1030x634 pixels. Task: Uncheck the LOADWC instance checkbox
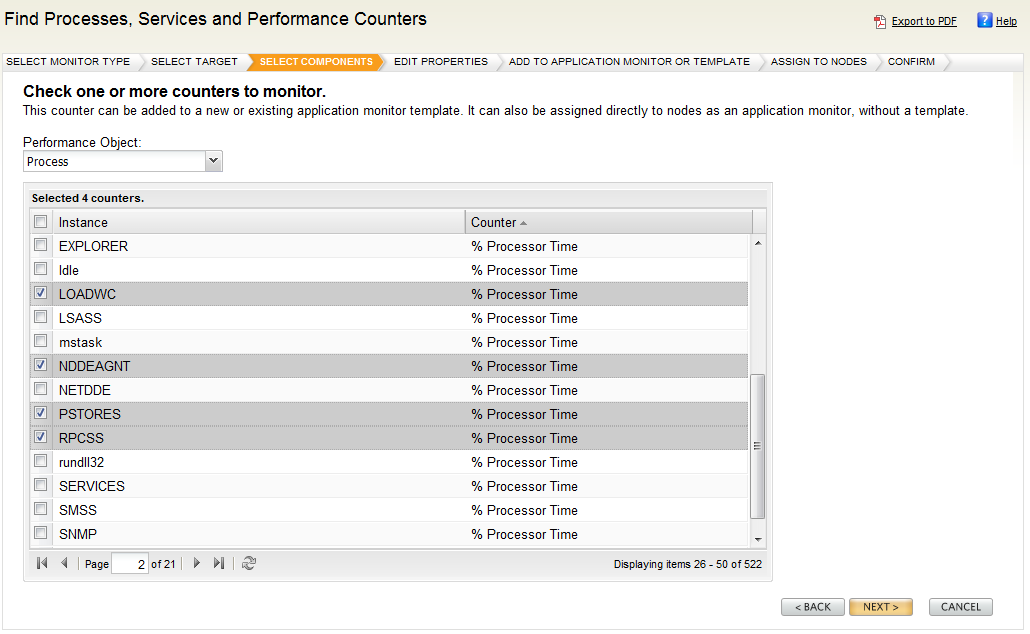tap(41, 294)
